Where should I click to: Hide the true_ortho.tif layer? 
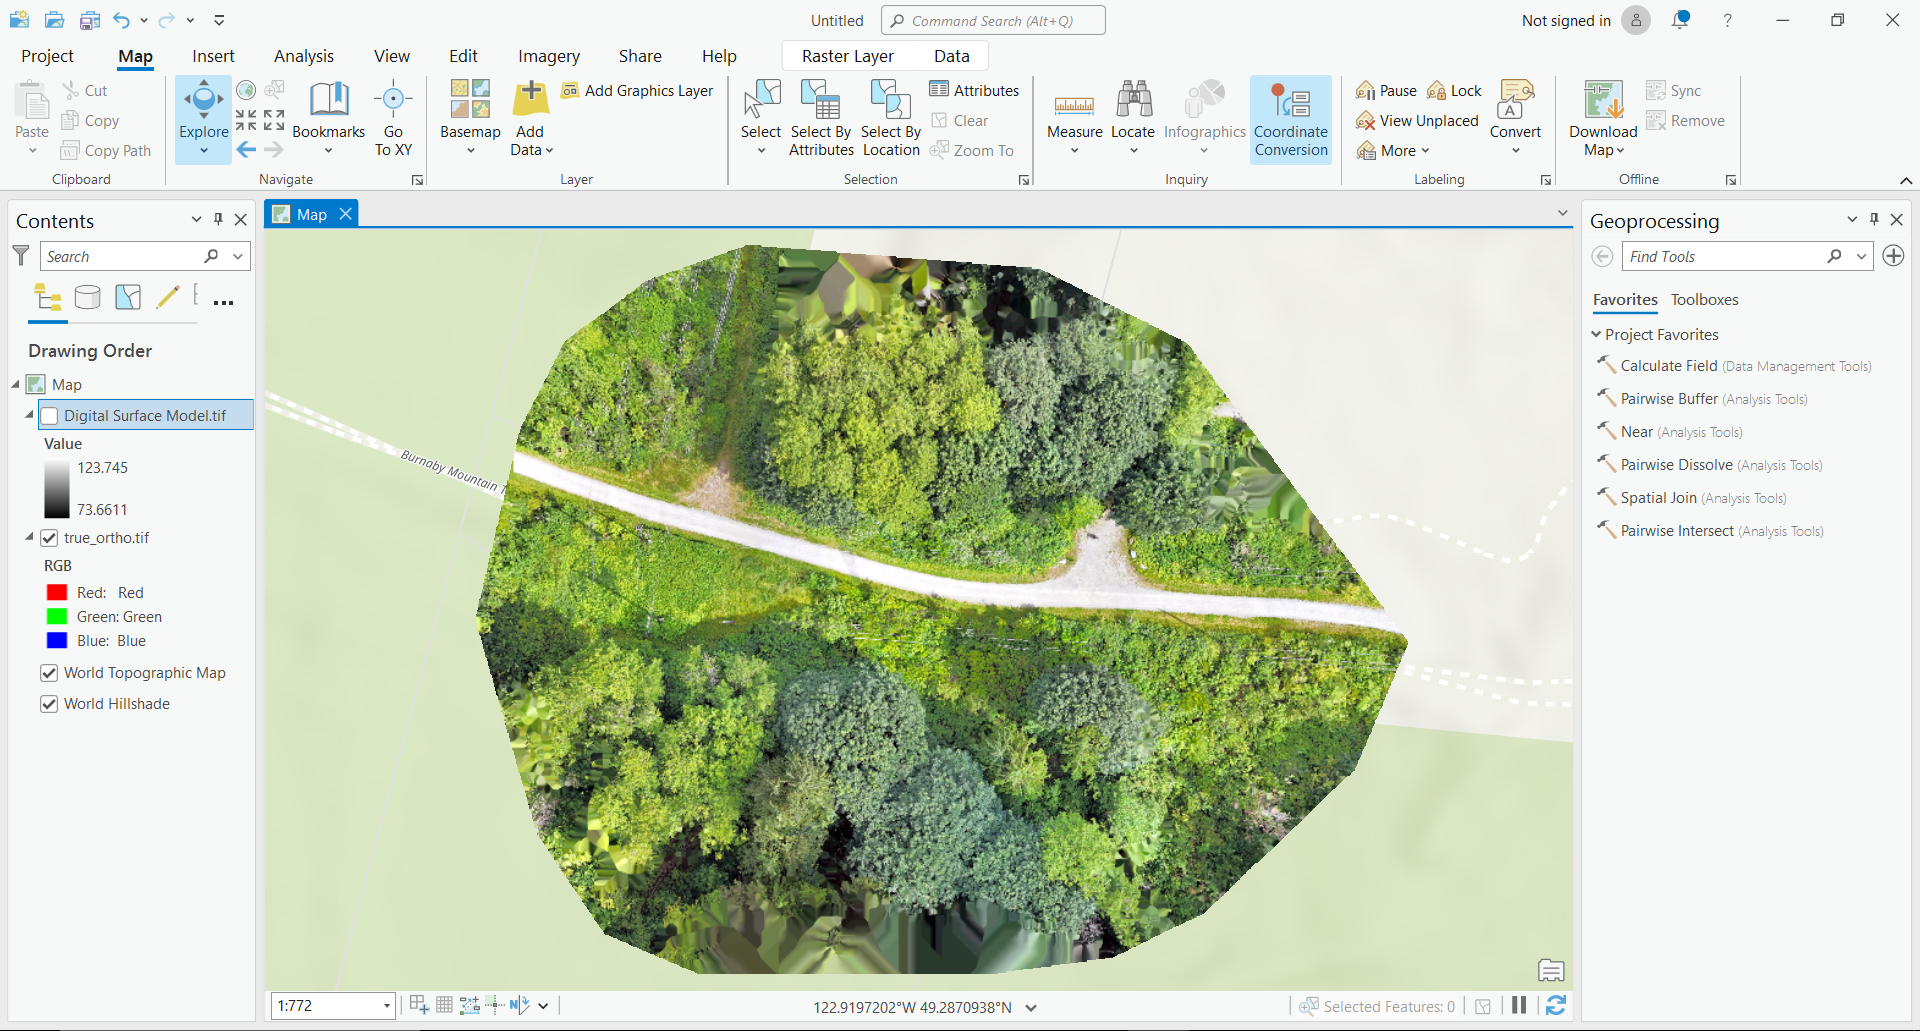click(x=49, y=538)
